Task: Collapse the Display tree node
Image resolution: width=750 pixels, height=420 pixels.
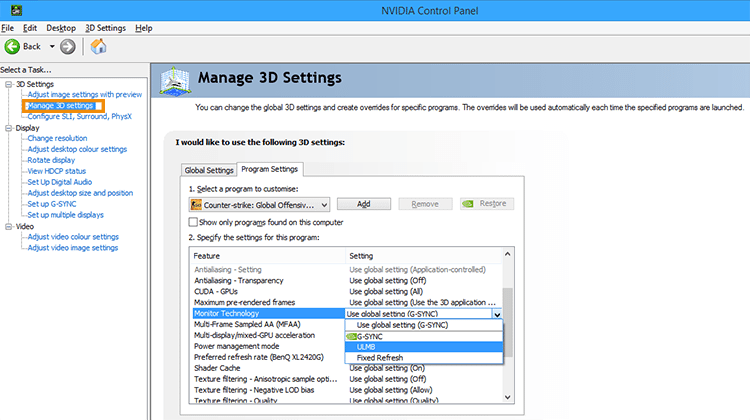Action: coord(8,128)
